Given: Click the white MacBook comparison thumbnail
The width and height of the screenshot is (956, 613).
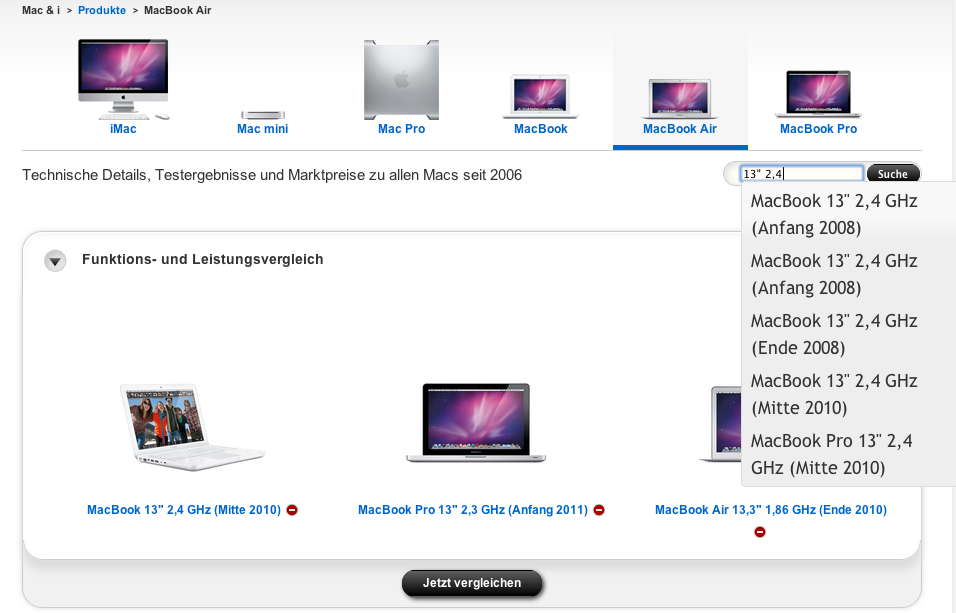Looking at the screenshot, I should (191, 427).
